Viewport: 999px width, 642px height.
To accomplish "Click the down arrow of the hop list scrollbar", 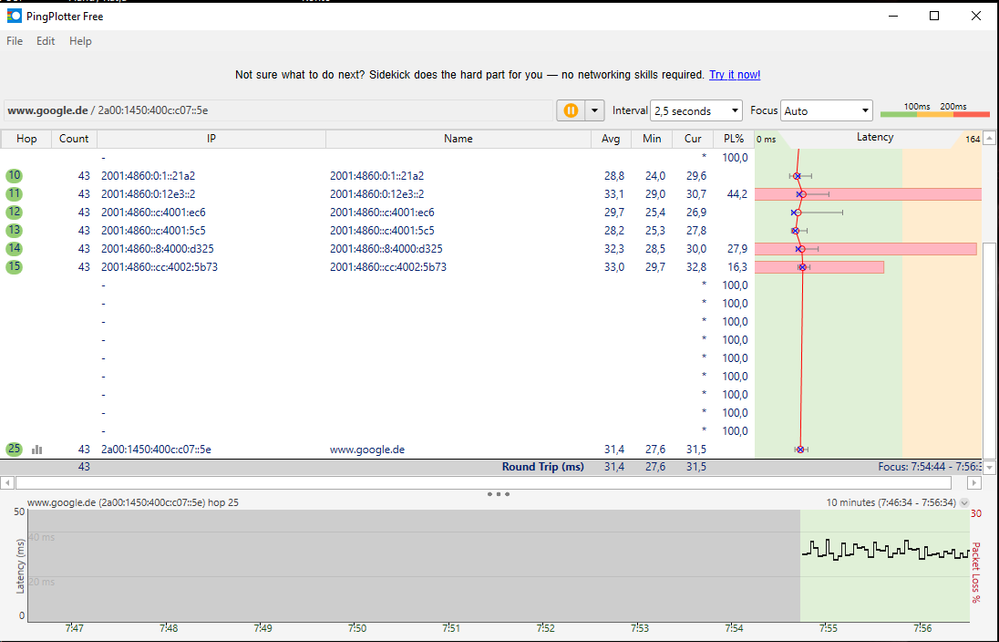I will point(989,467).
